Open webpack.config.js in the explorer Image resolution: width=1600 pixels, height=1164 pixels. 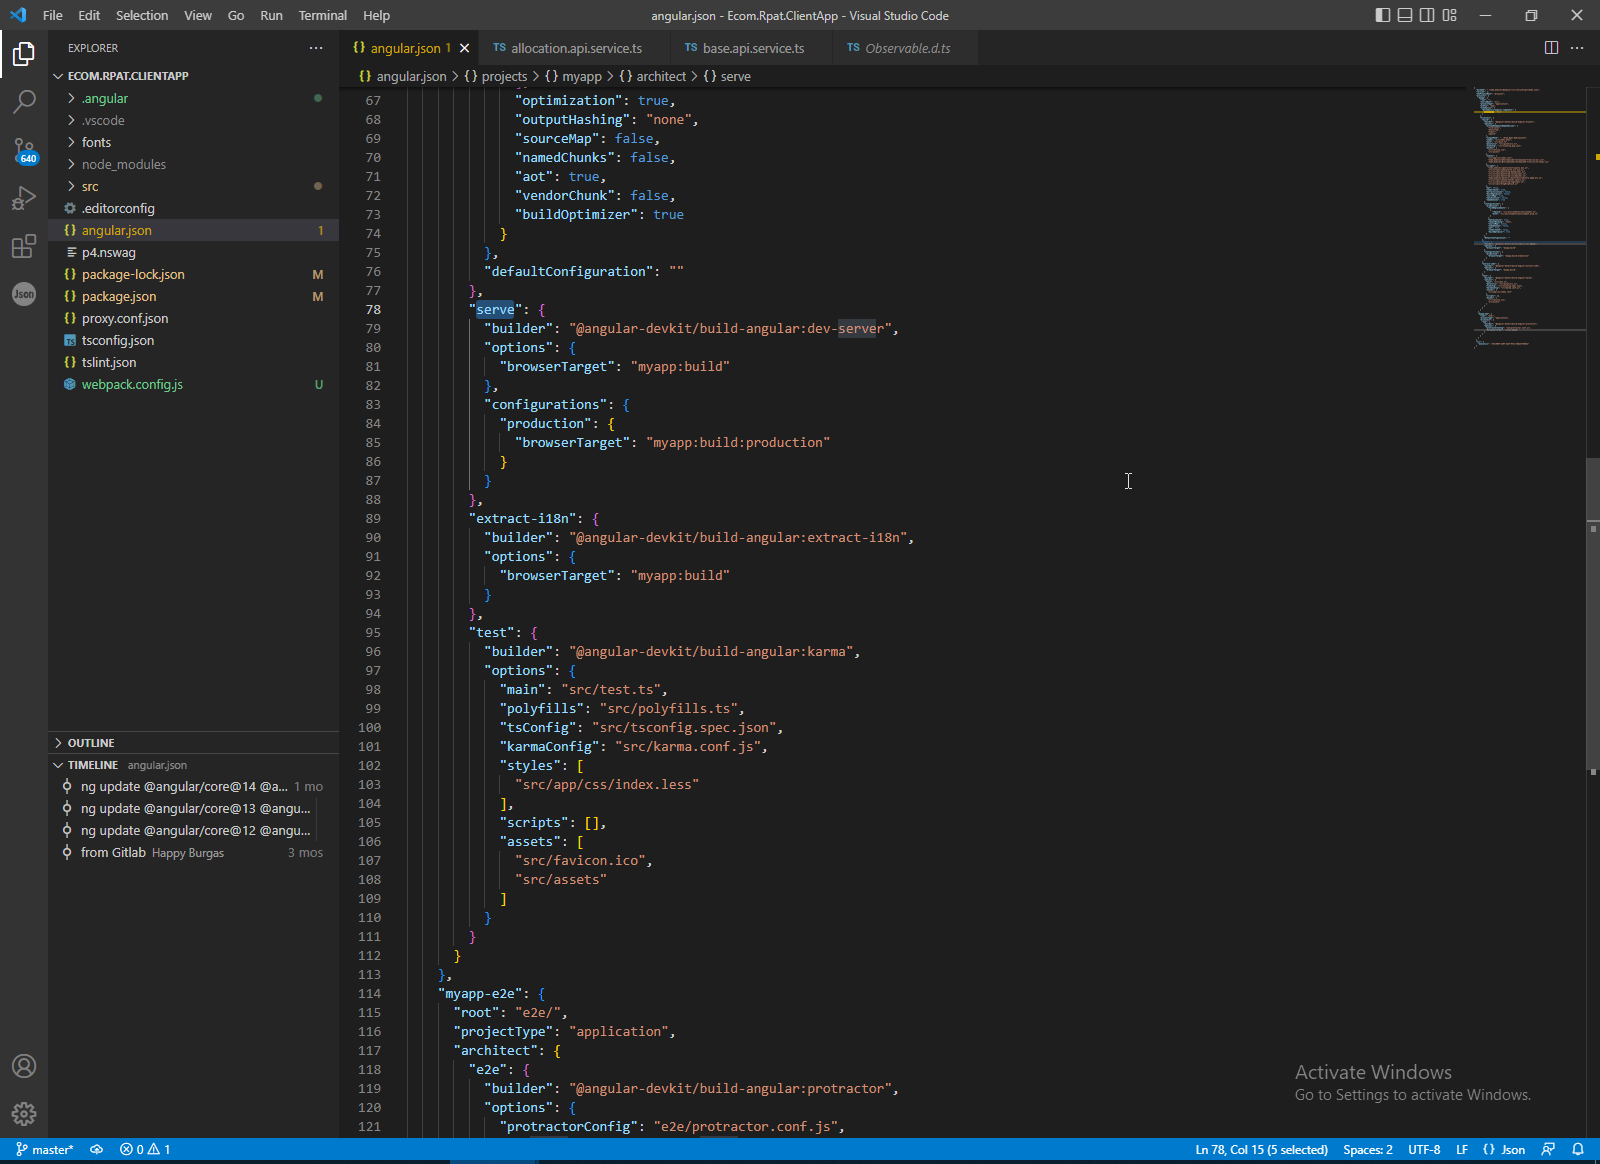point(132,385)
